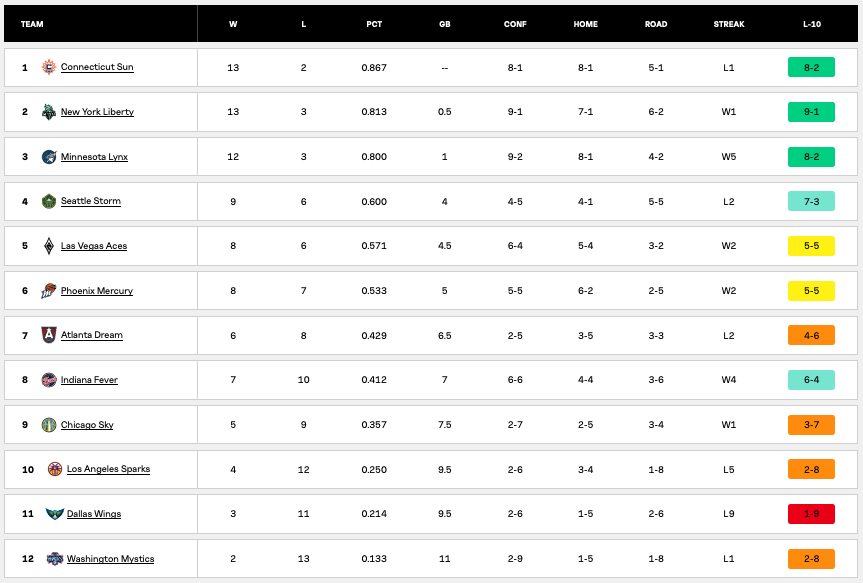Click the Phoenix Mercury logo icon

(x=49, y=291)
